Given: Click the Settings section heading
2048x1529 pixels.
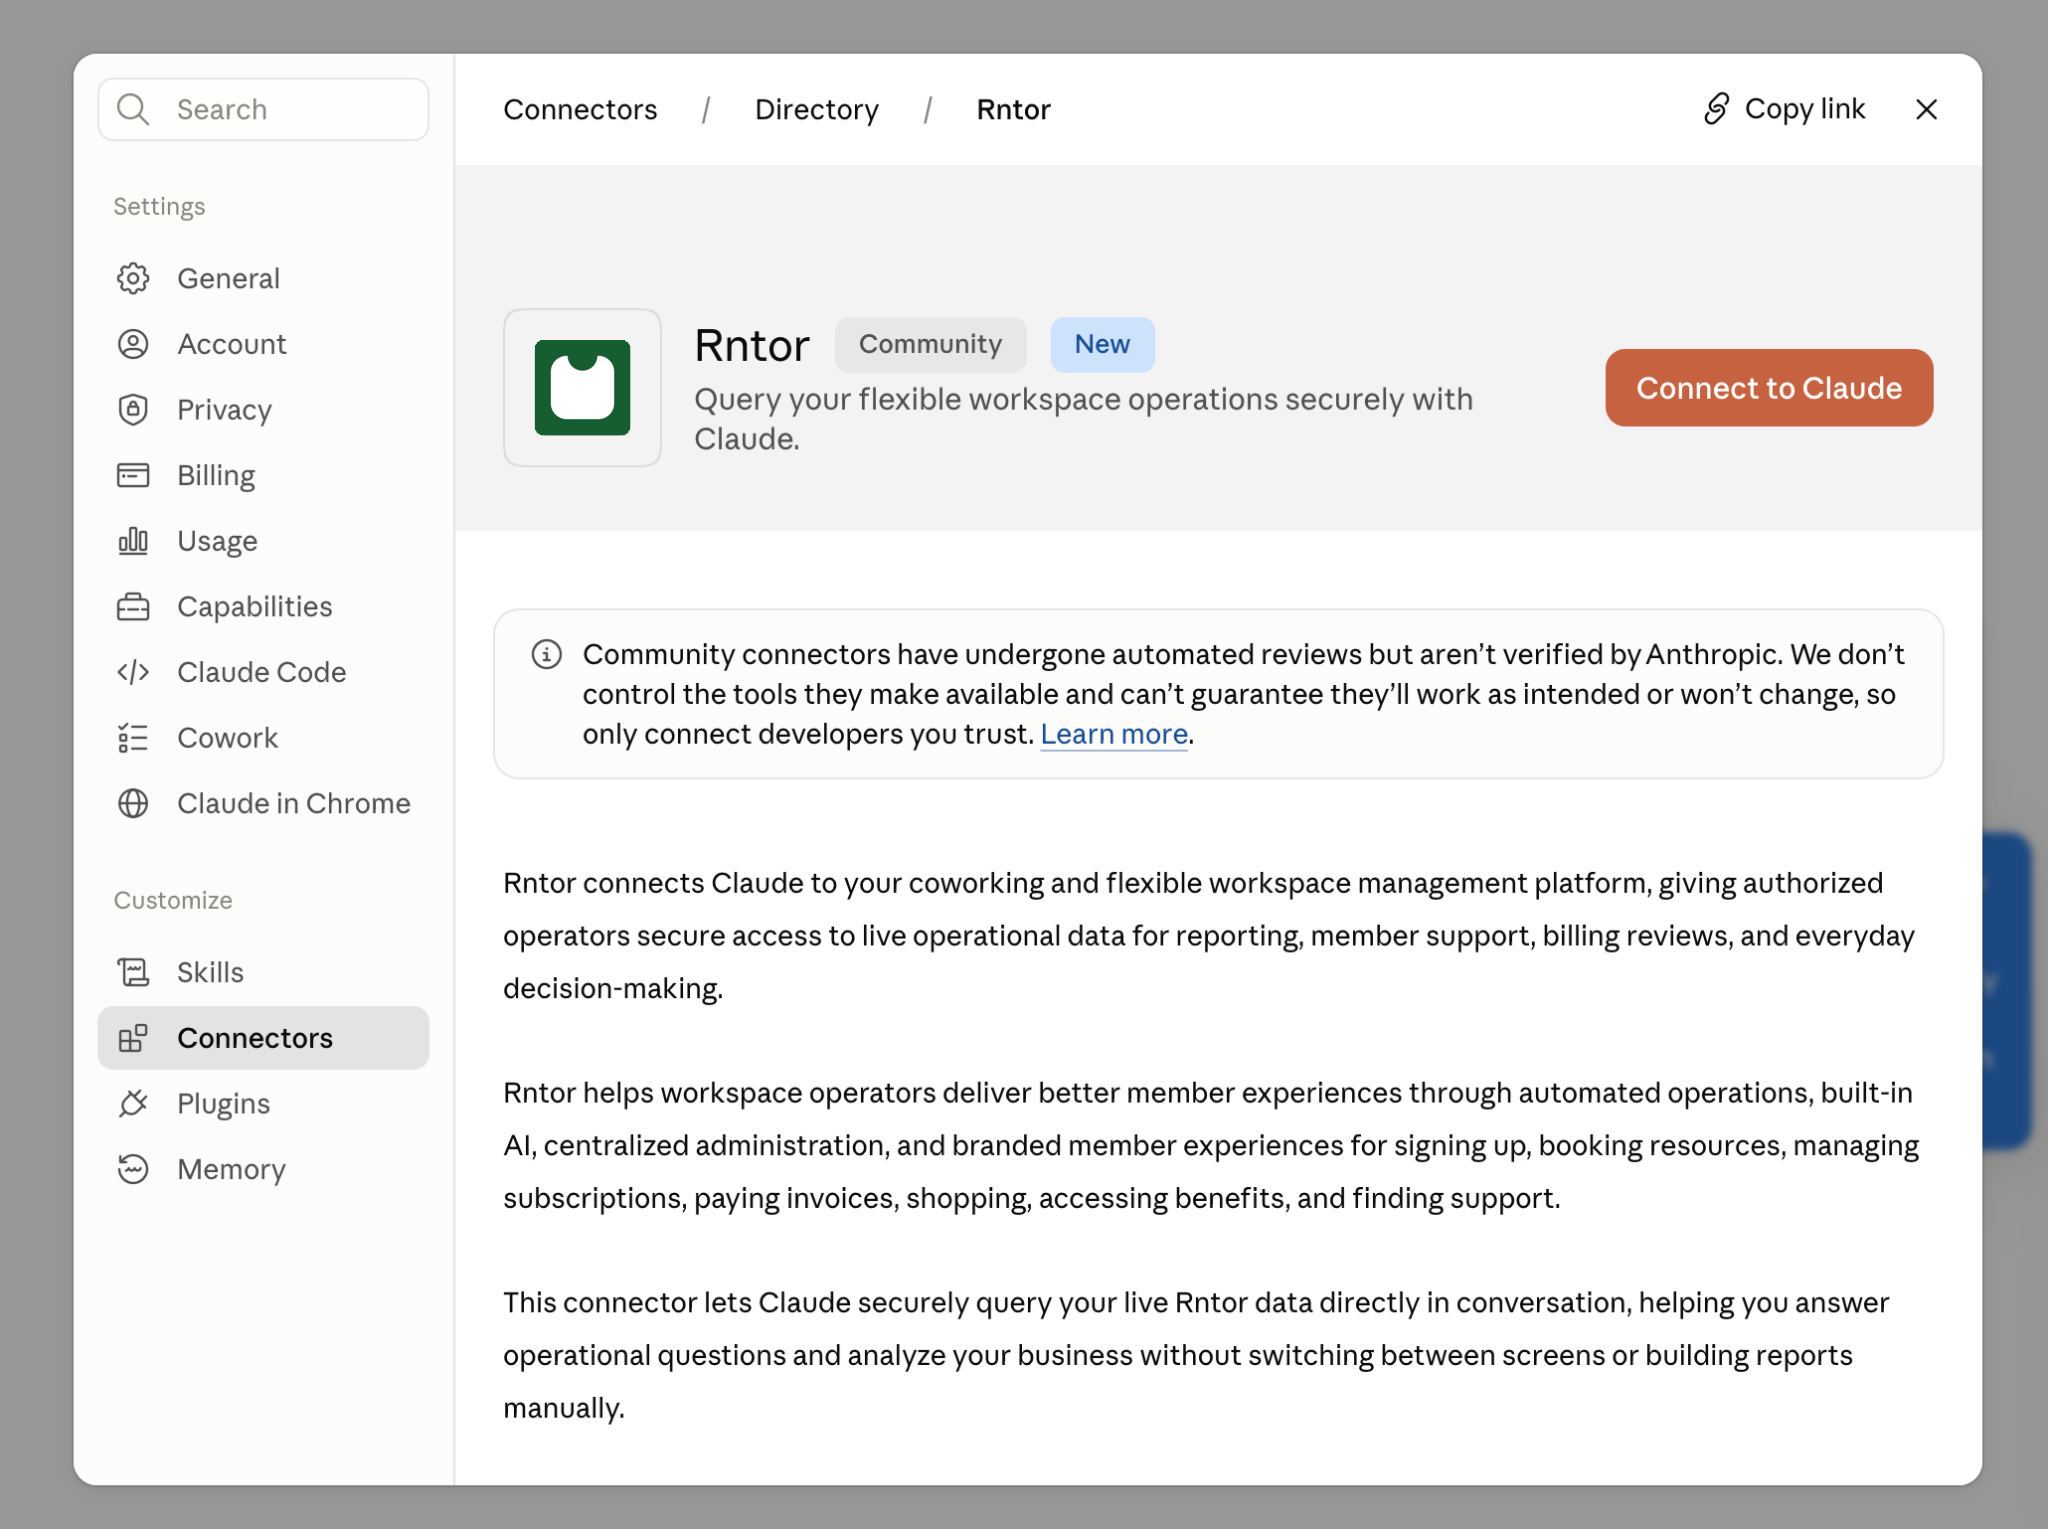Looking at the screenshot, I should pos(159,206).
